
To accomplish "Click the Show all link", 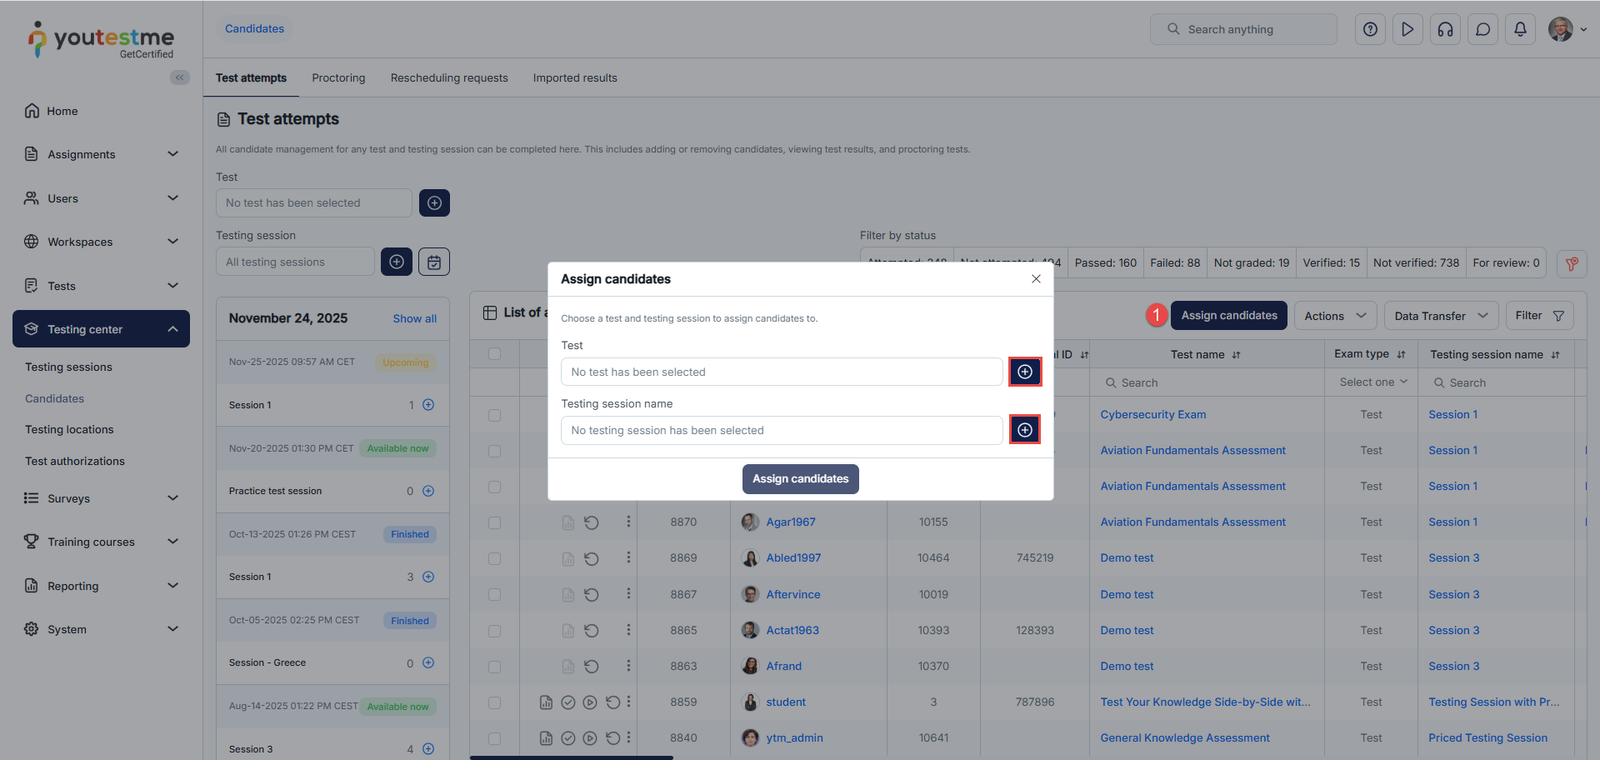I will point(414,319).
